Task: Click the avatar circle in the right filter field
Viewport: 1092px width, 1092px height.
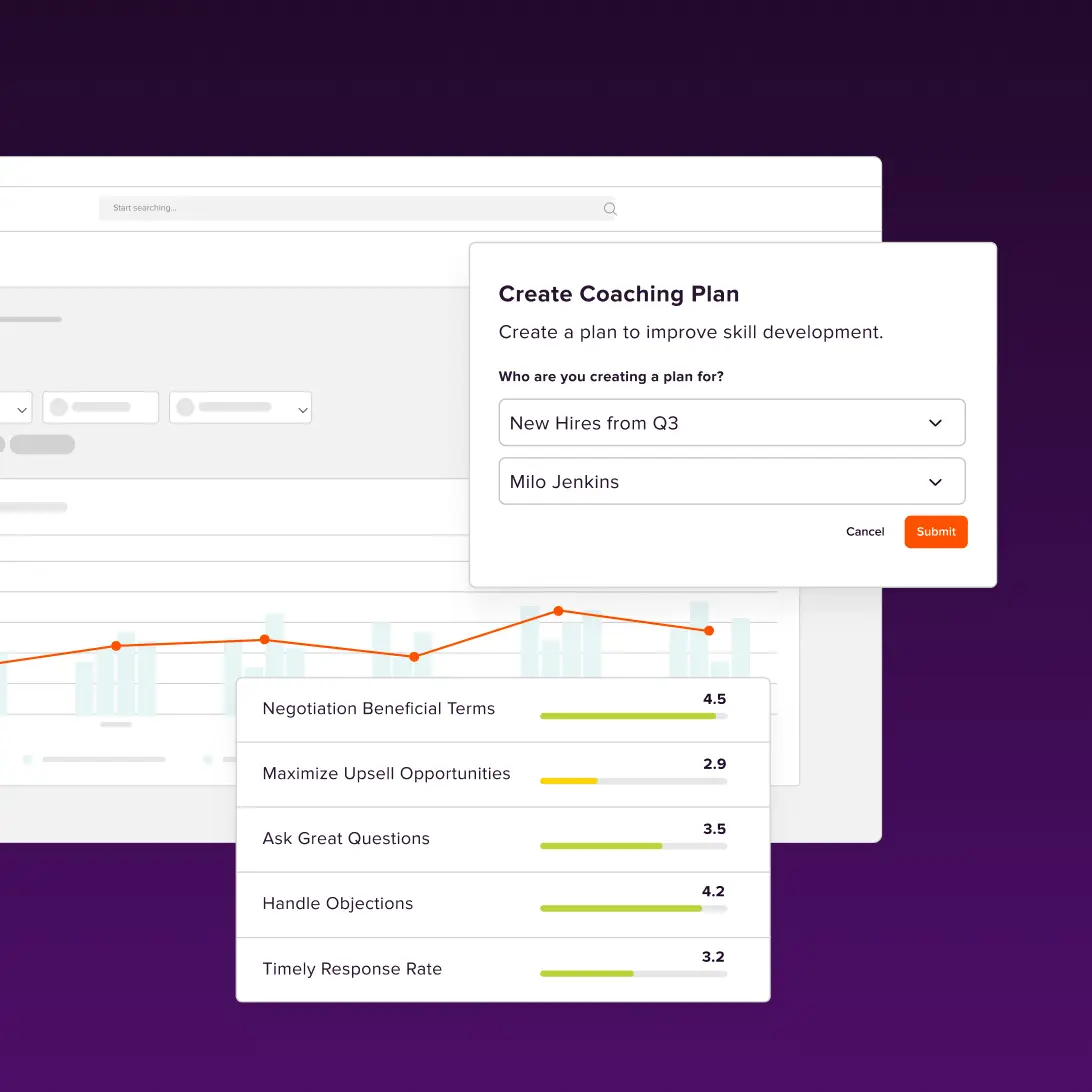Action: 186,407
